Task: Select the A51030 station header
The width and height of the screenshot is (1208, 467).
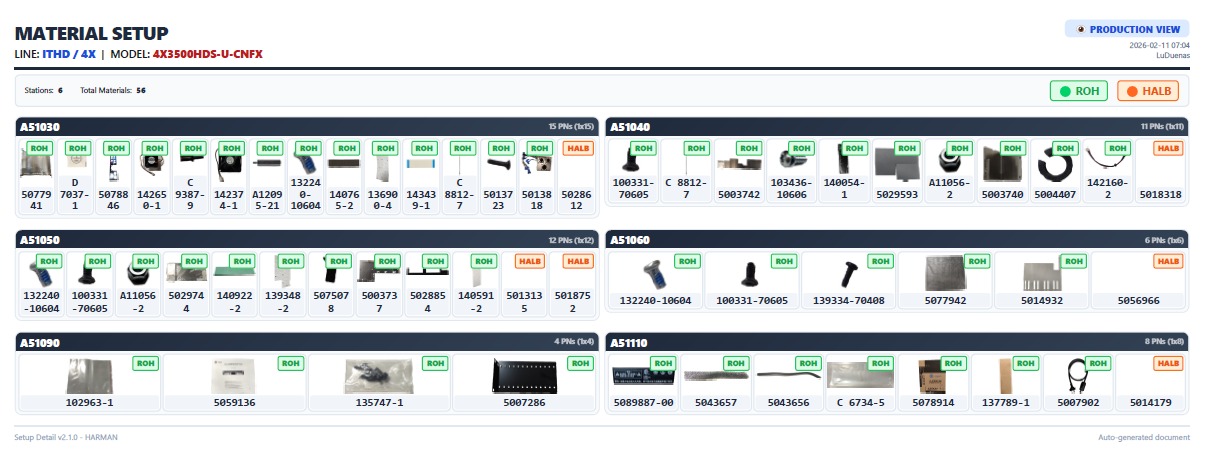Action: click(307, 127)
